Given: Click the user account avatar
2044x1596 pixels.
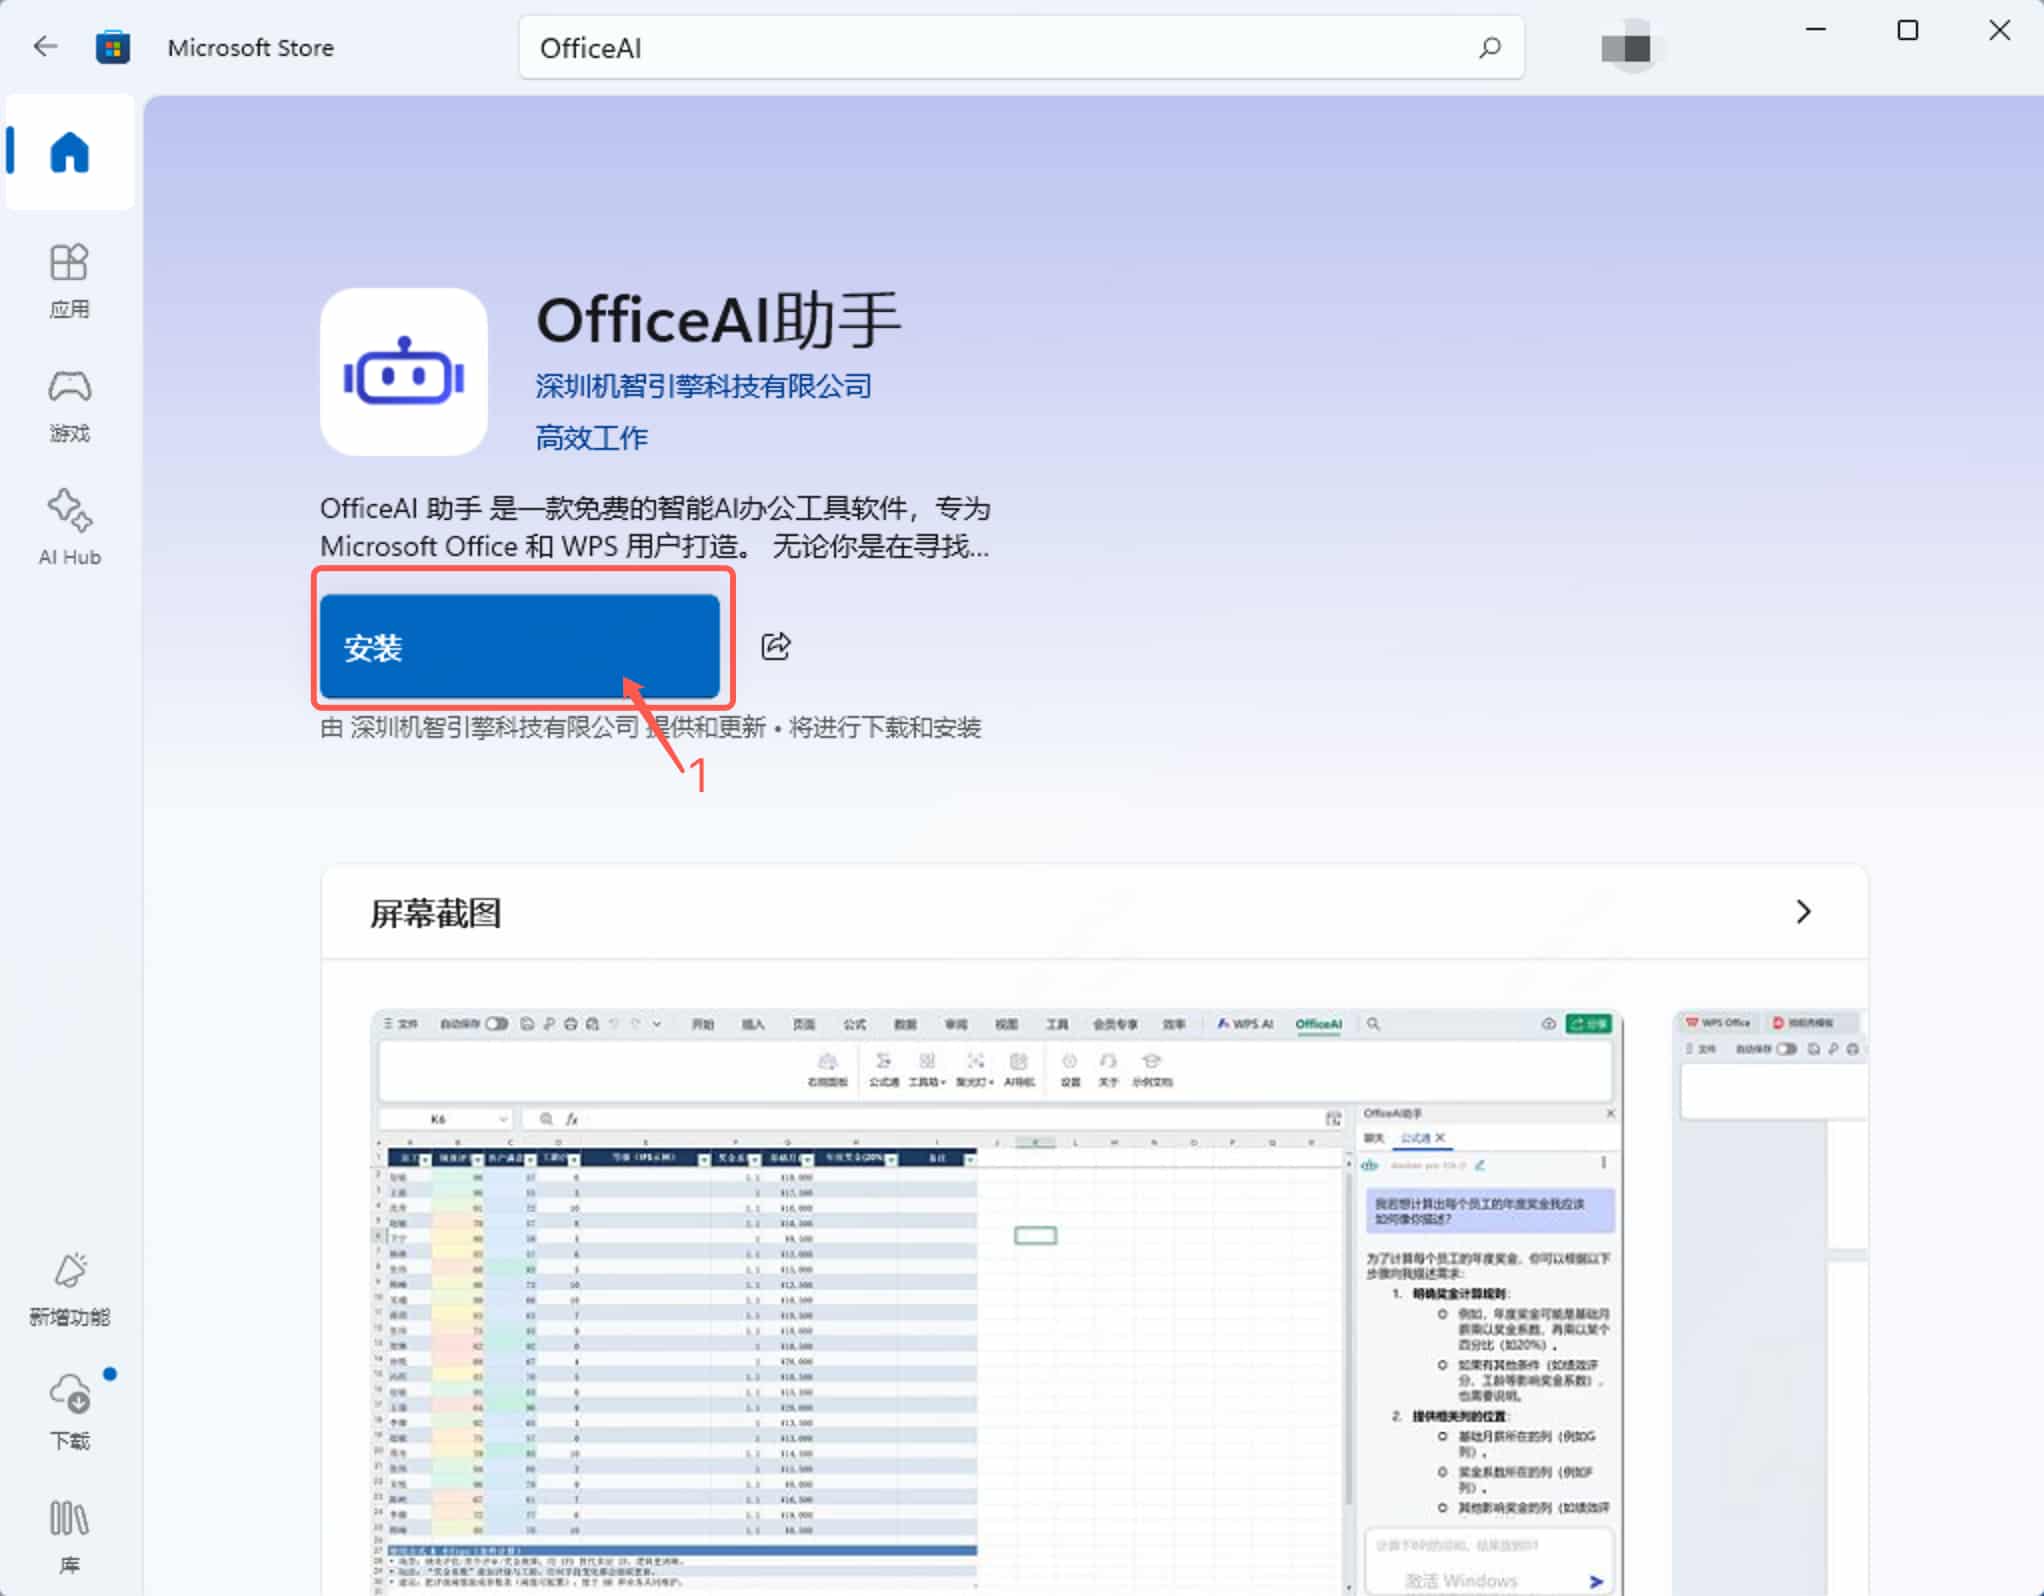Looking at the screenshot, I should pos(1627,46).
